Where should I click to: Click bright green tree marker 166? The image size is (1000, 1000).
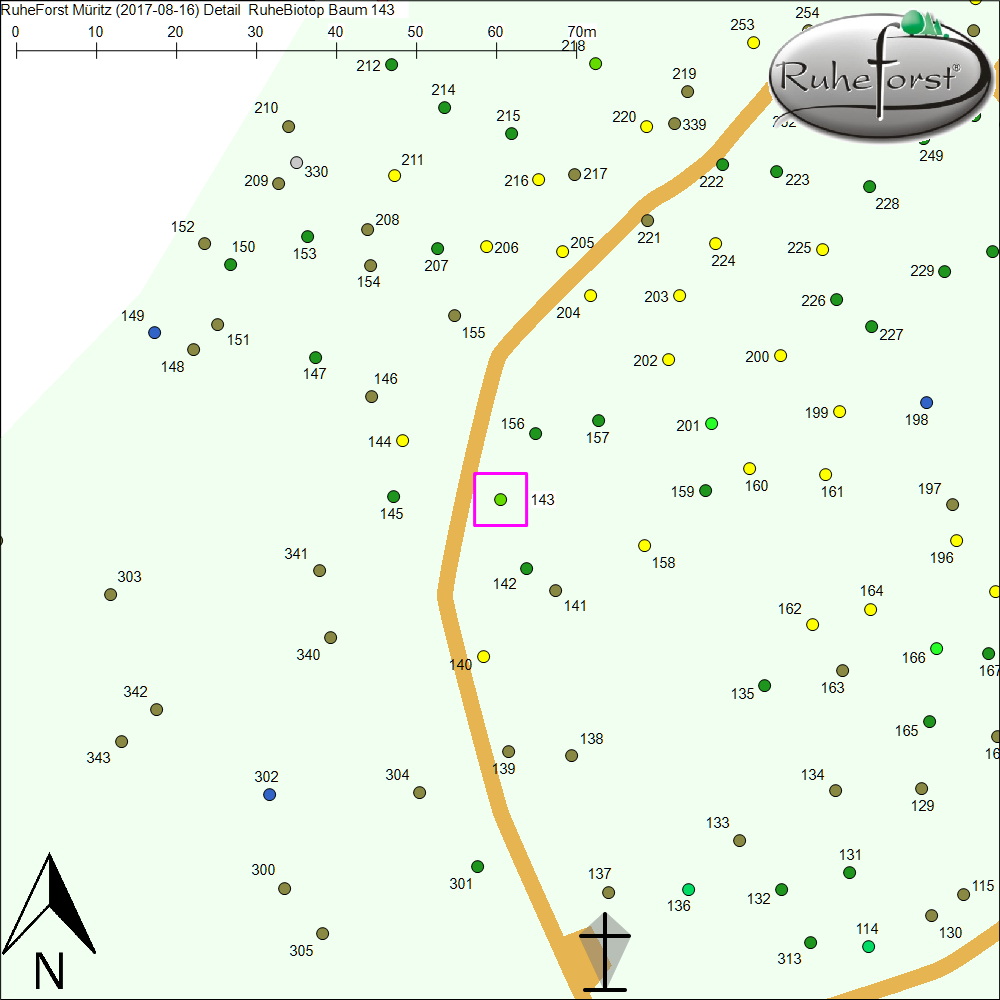click(x=936, y=648)
